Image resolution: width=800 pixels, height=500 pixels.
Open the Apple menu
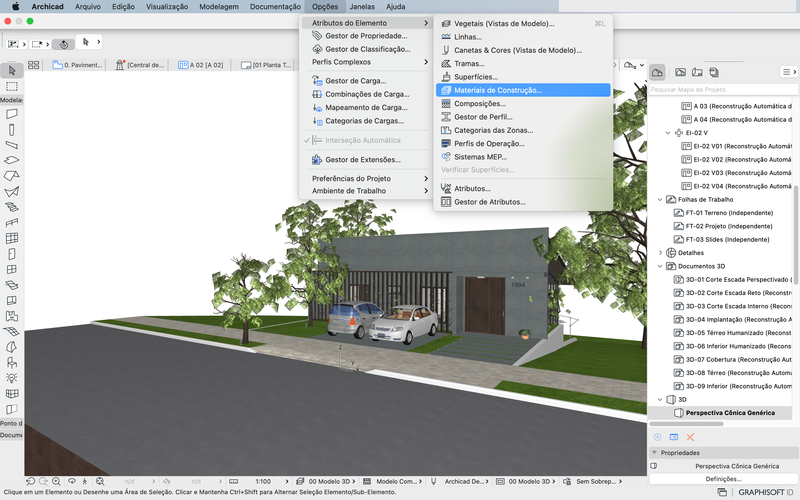(15, 7)
